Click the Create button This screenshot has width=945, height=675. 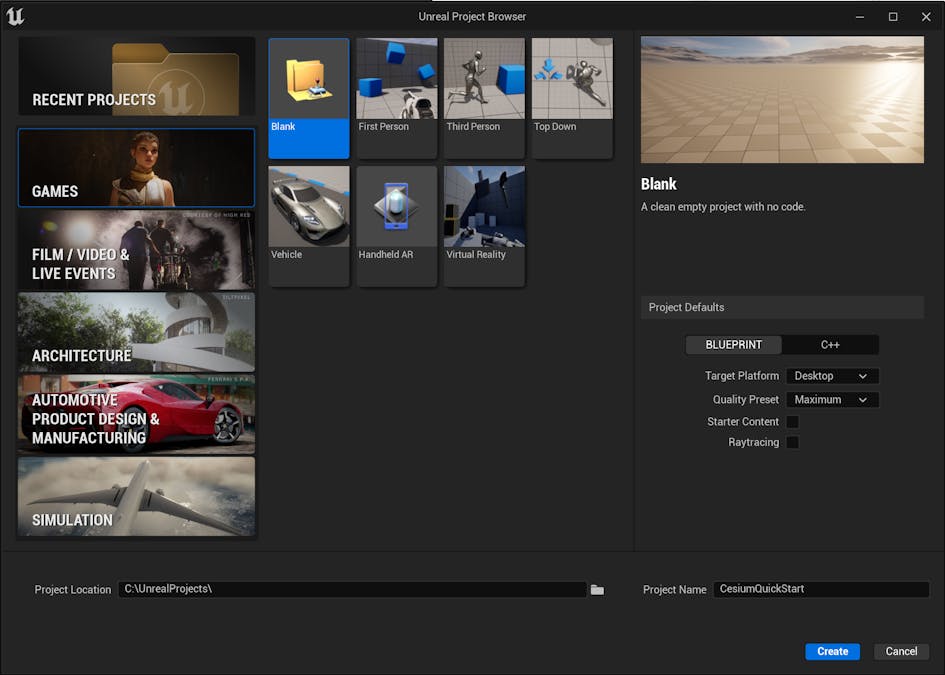[832, 651]
